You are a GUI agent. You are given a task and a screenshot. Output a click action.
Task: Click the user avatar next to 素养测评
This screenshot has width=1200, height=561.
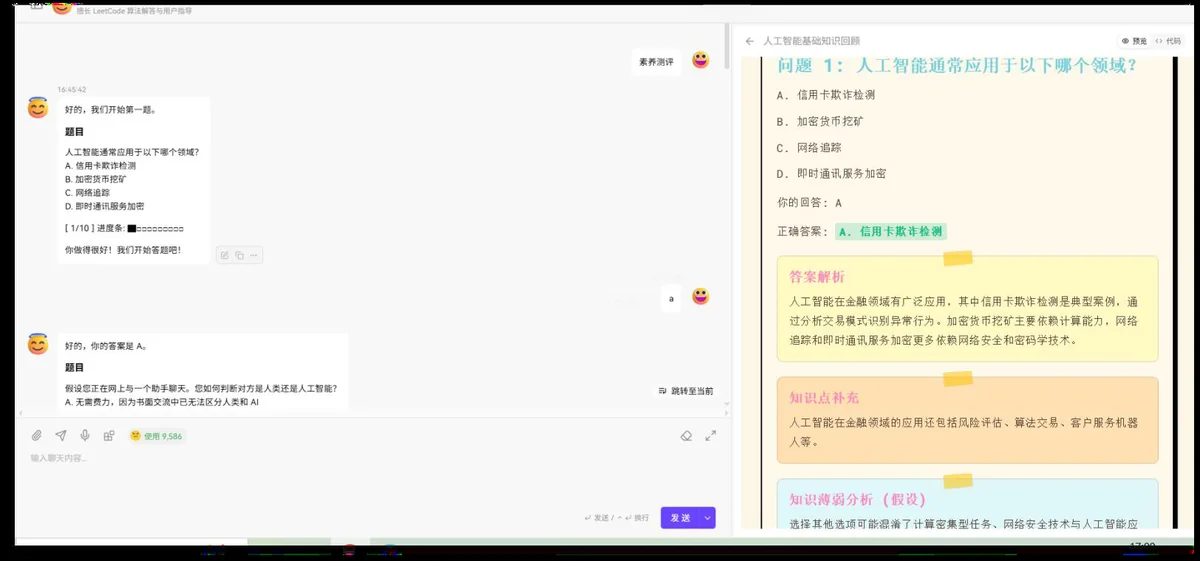point(701,60)
